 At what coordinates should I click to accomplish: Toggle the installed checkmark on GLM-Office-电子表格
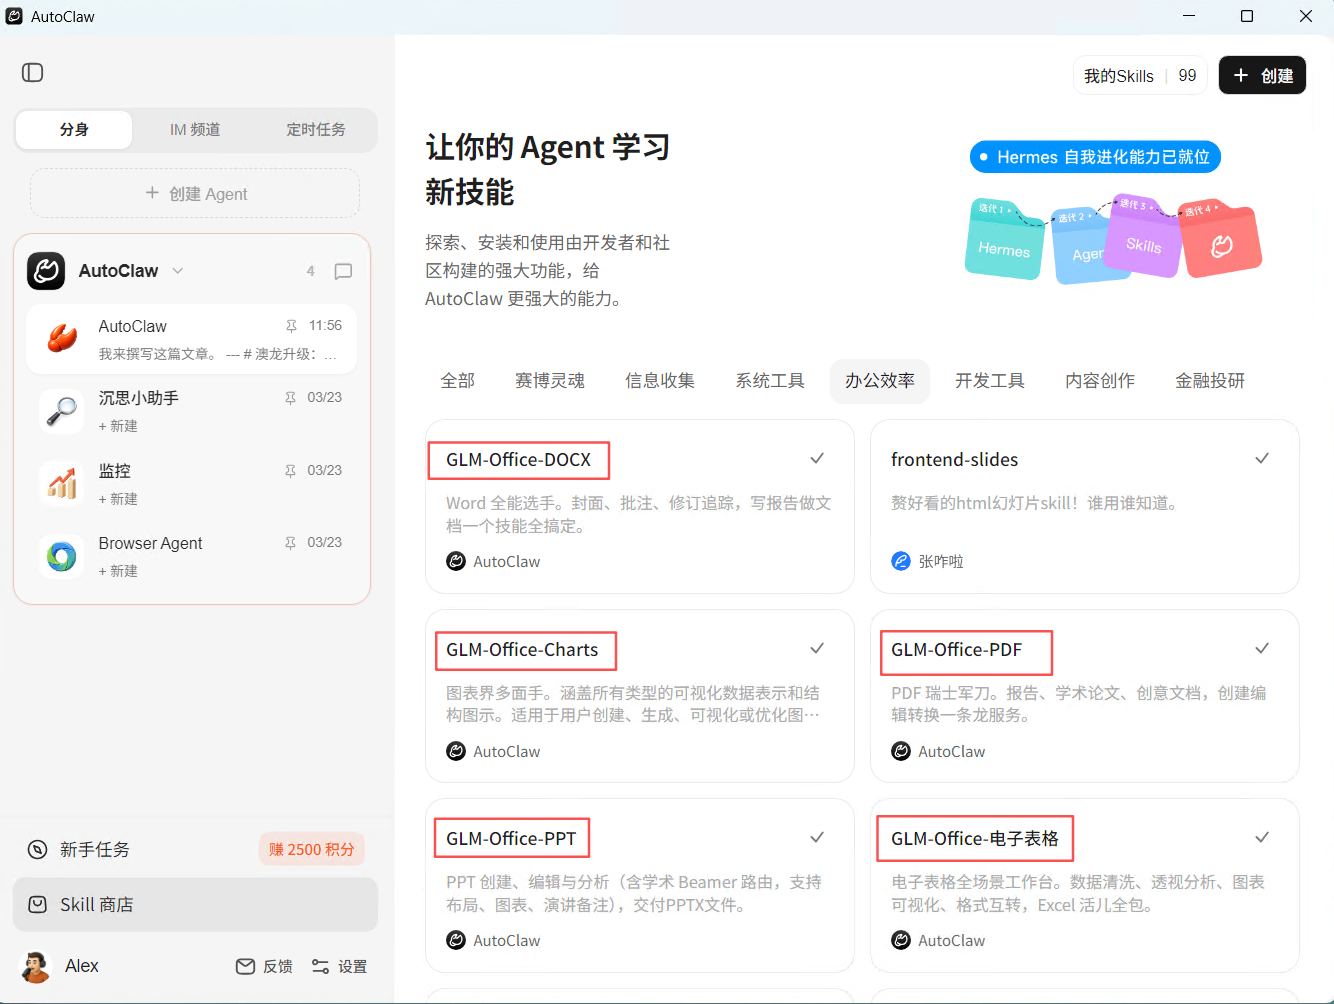point(1262,837)
